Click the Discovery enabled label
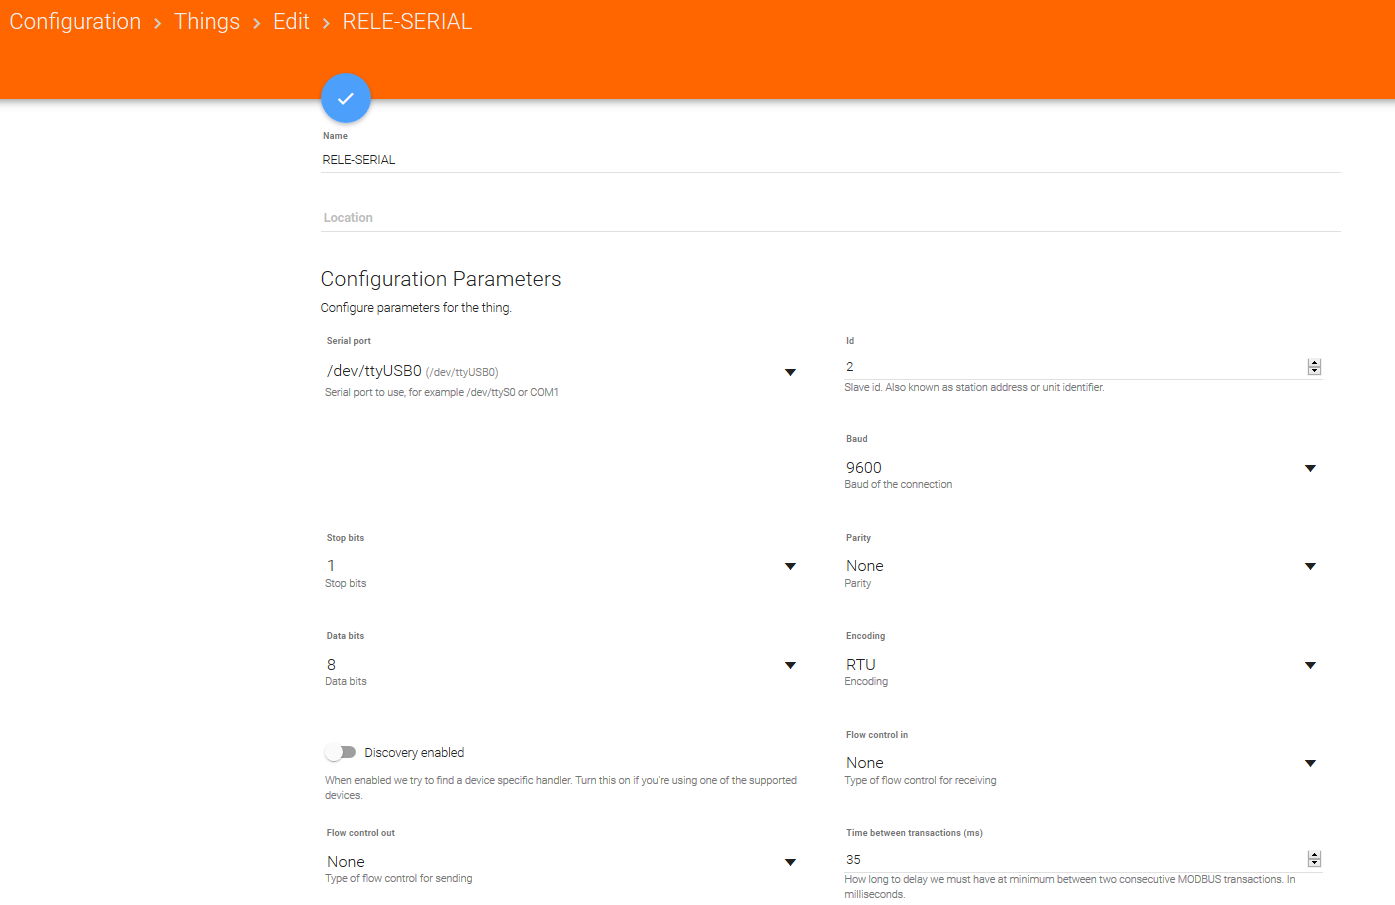Viewport: 1395px width, 905px height. pyautogui.click(x=414, y=753)
